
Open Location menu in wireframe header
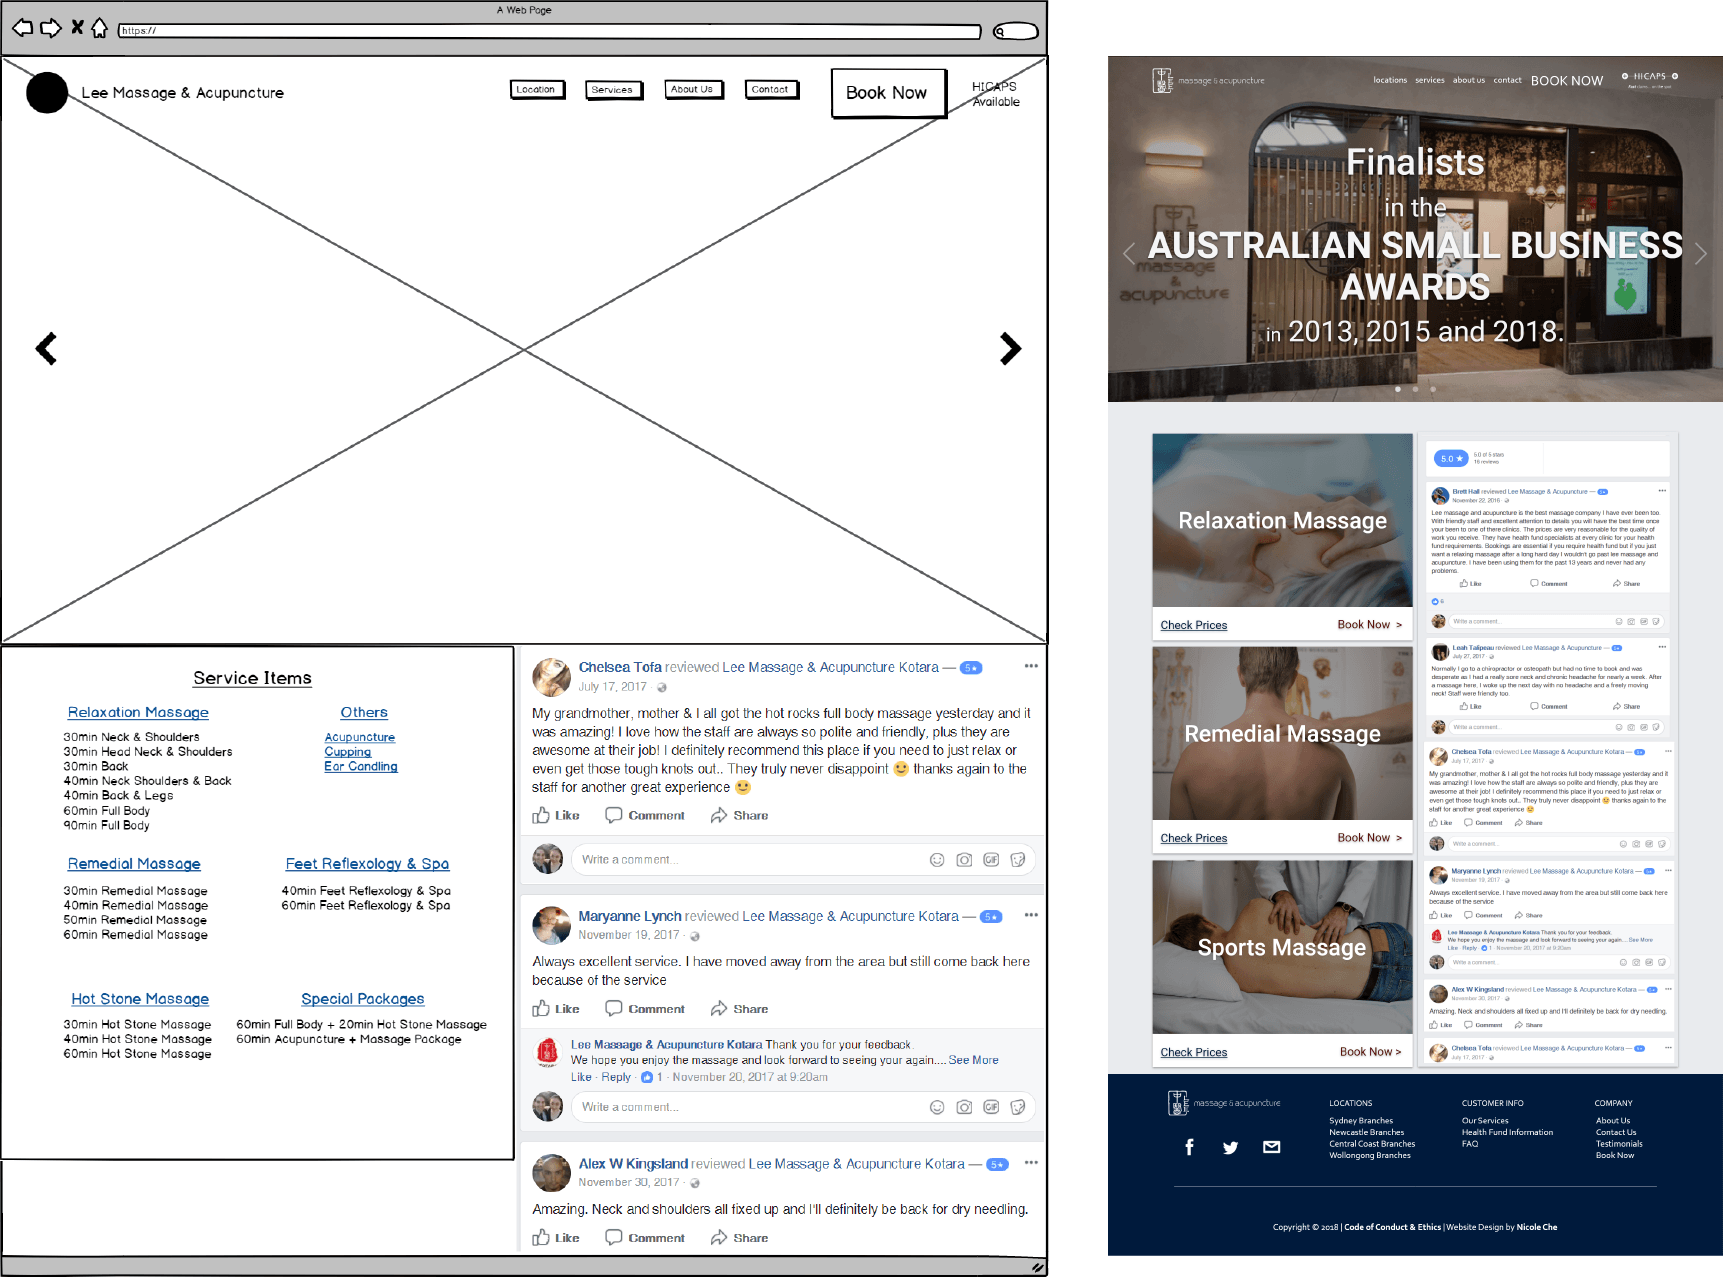click(537, 90)
